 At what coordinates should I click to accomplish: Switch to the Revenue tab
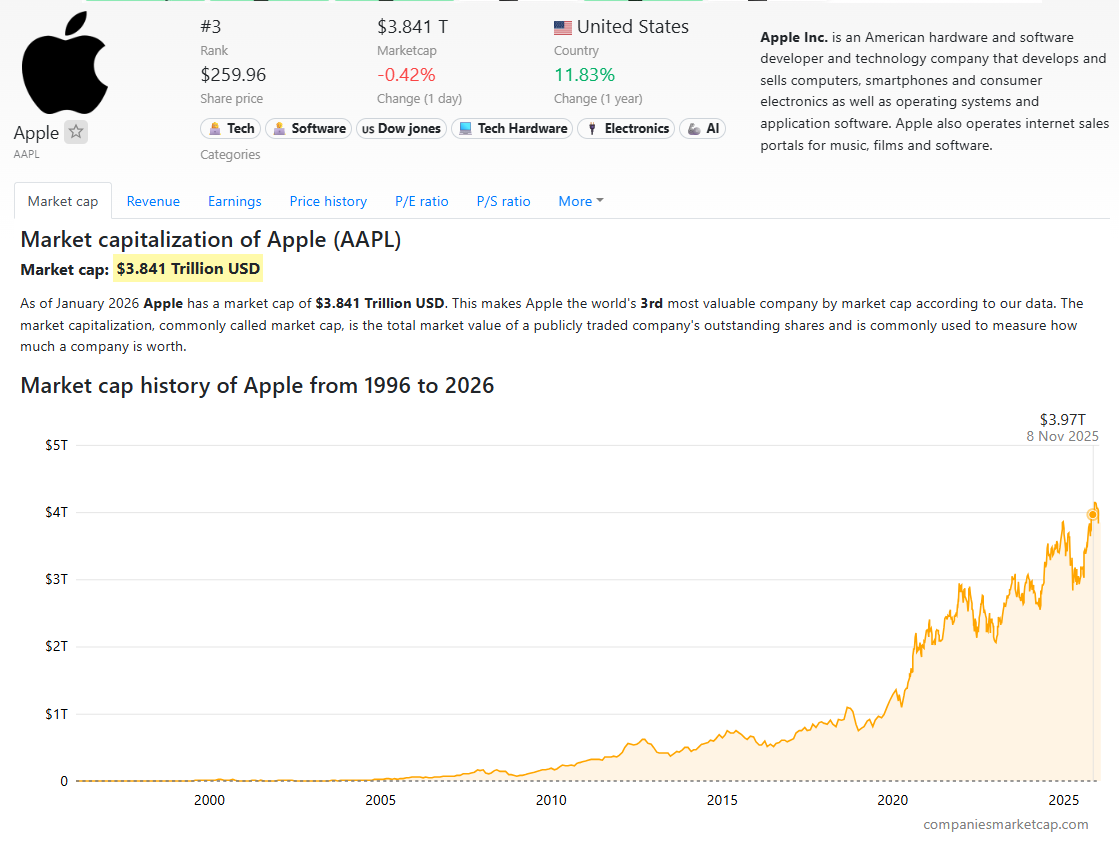153,201
